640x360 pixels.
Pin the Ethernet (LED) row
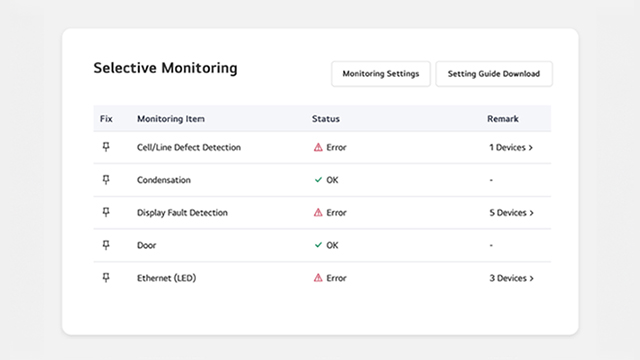pyautogui.click(x=106, y=278)
